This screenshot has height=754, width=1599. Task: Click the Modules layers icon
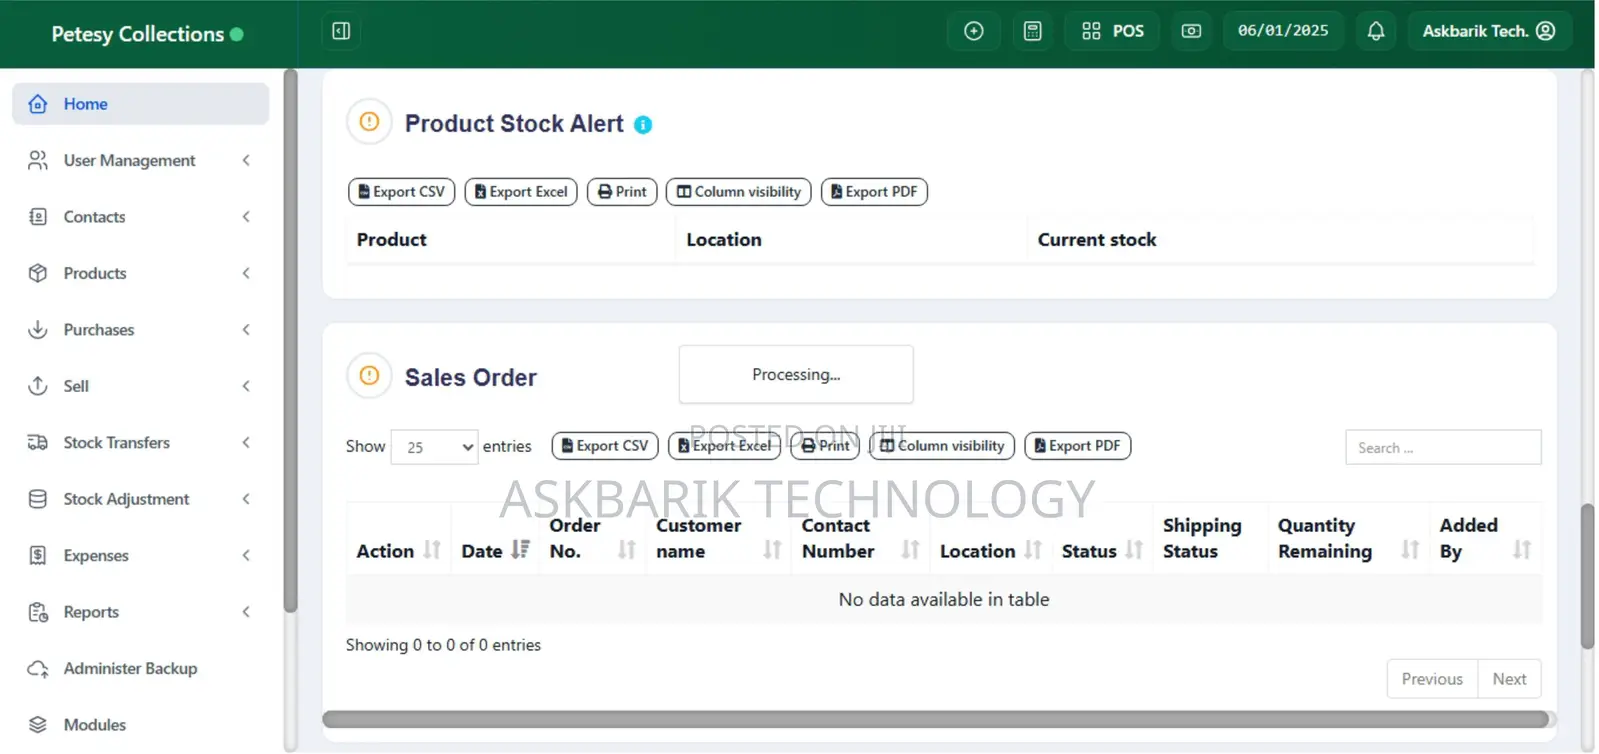(38, 725)
